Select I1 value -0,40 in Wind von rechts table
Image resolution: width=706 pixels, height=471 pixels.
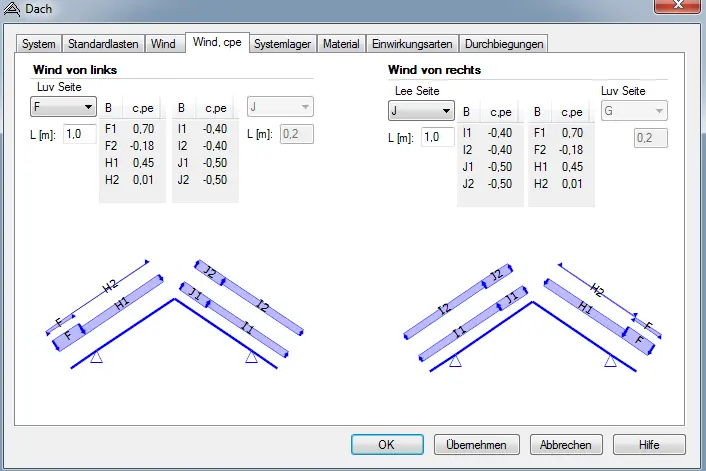[500, 133]
